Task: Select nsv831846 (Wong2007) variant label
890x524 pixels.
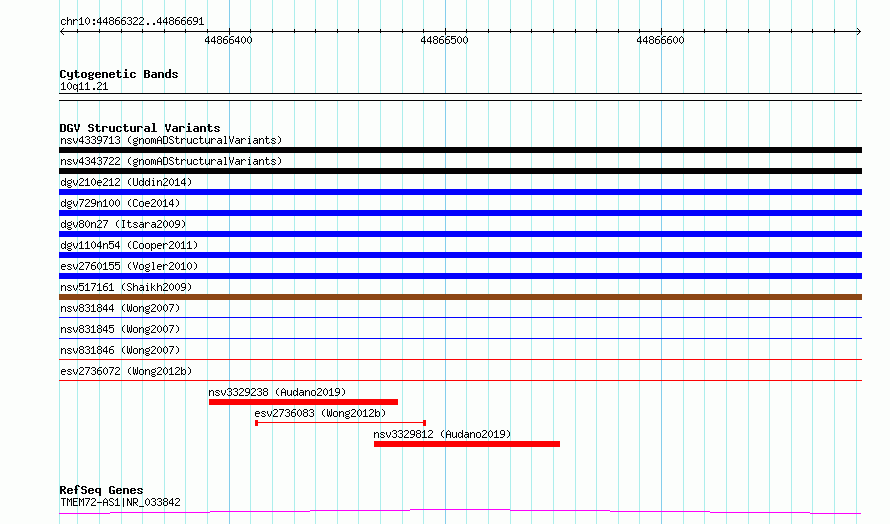Action: click(120, 350)
